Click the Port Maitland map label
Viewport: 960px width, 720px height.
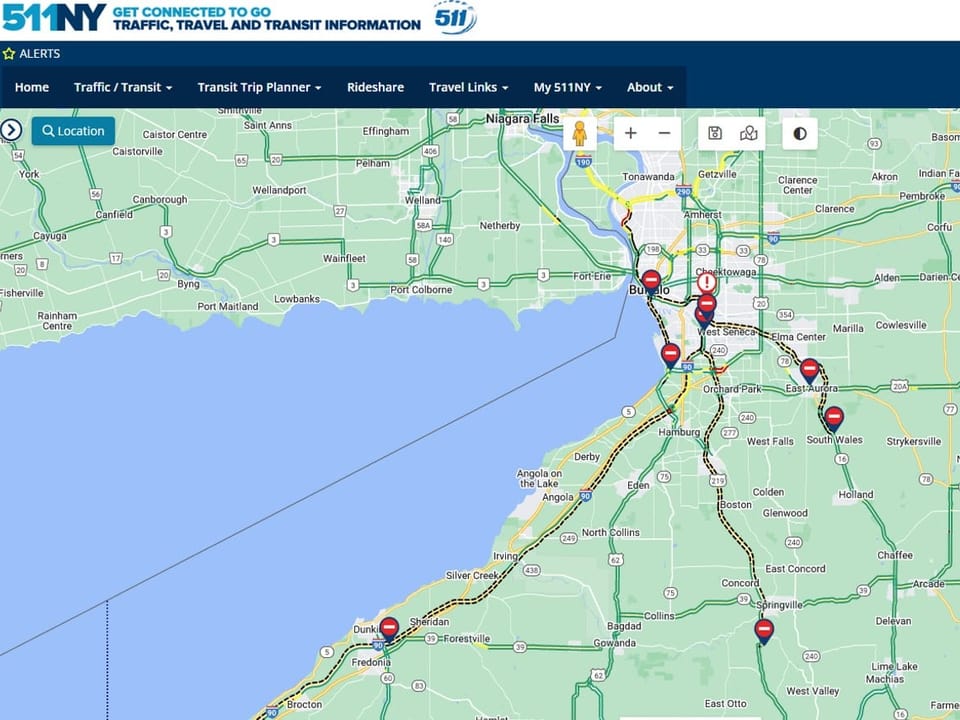coord(228,307)
